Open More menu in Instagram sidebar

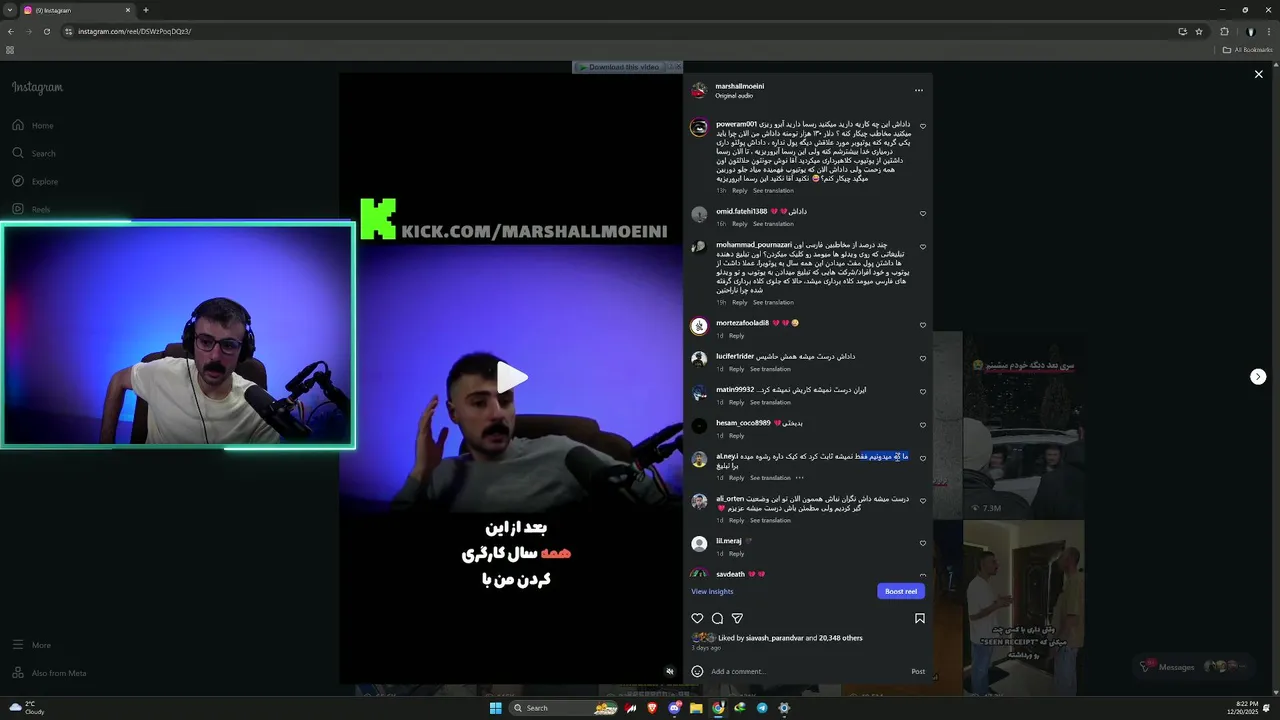point(31,645)
